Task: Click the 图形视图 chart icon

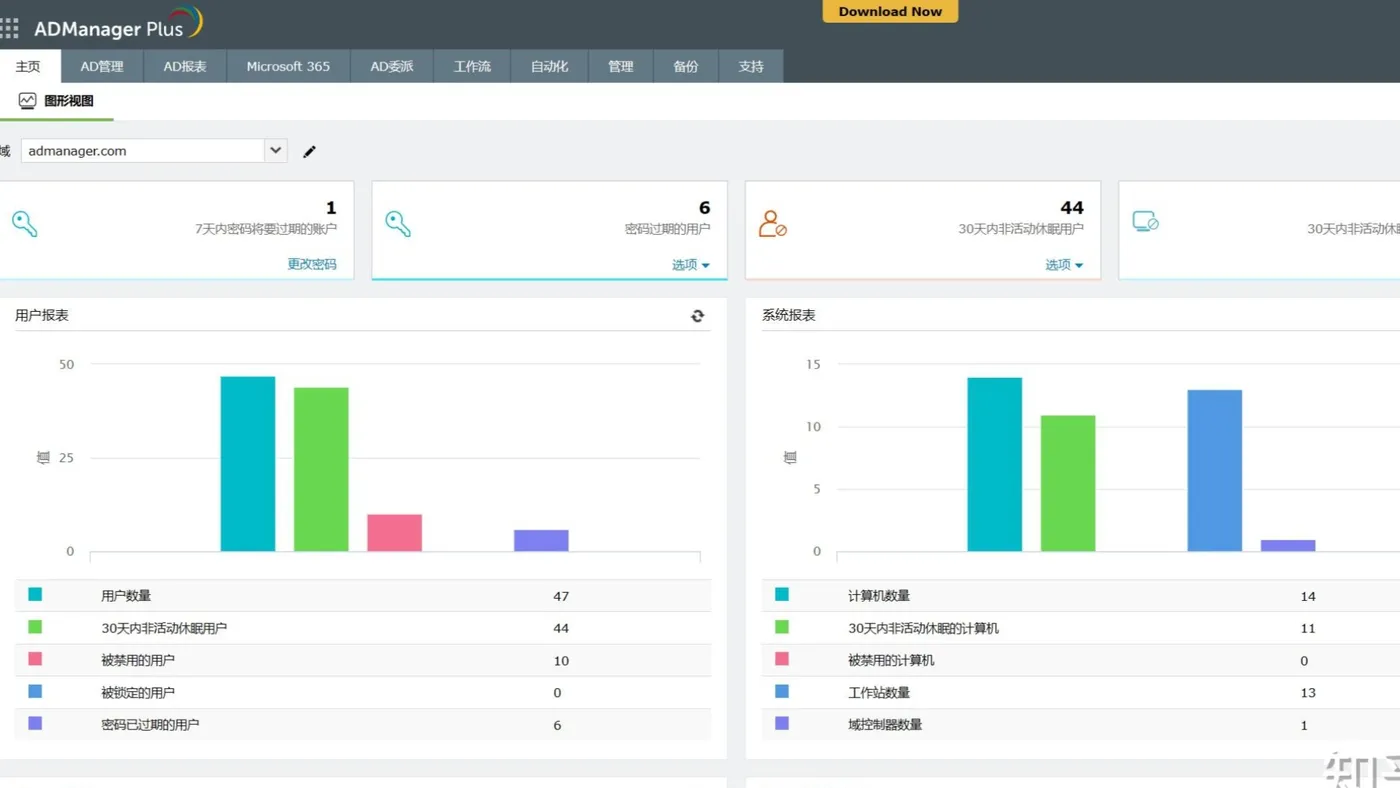Action: click(27, 101)
